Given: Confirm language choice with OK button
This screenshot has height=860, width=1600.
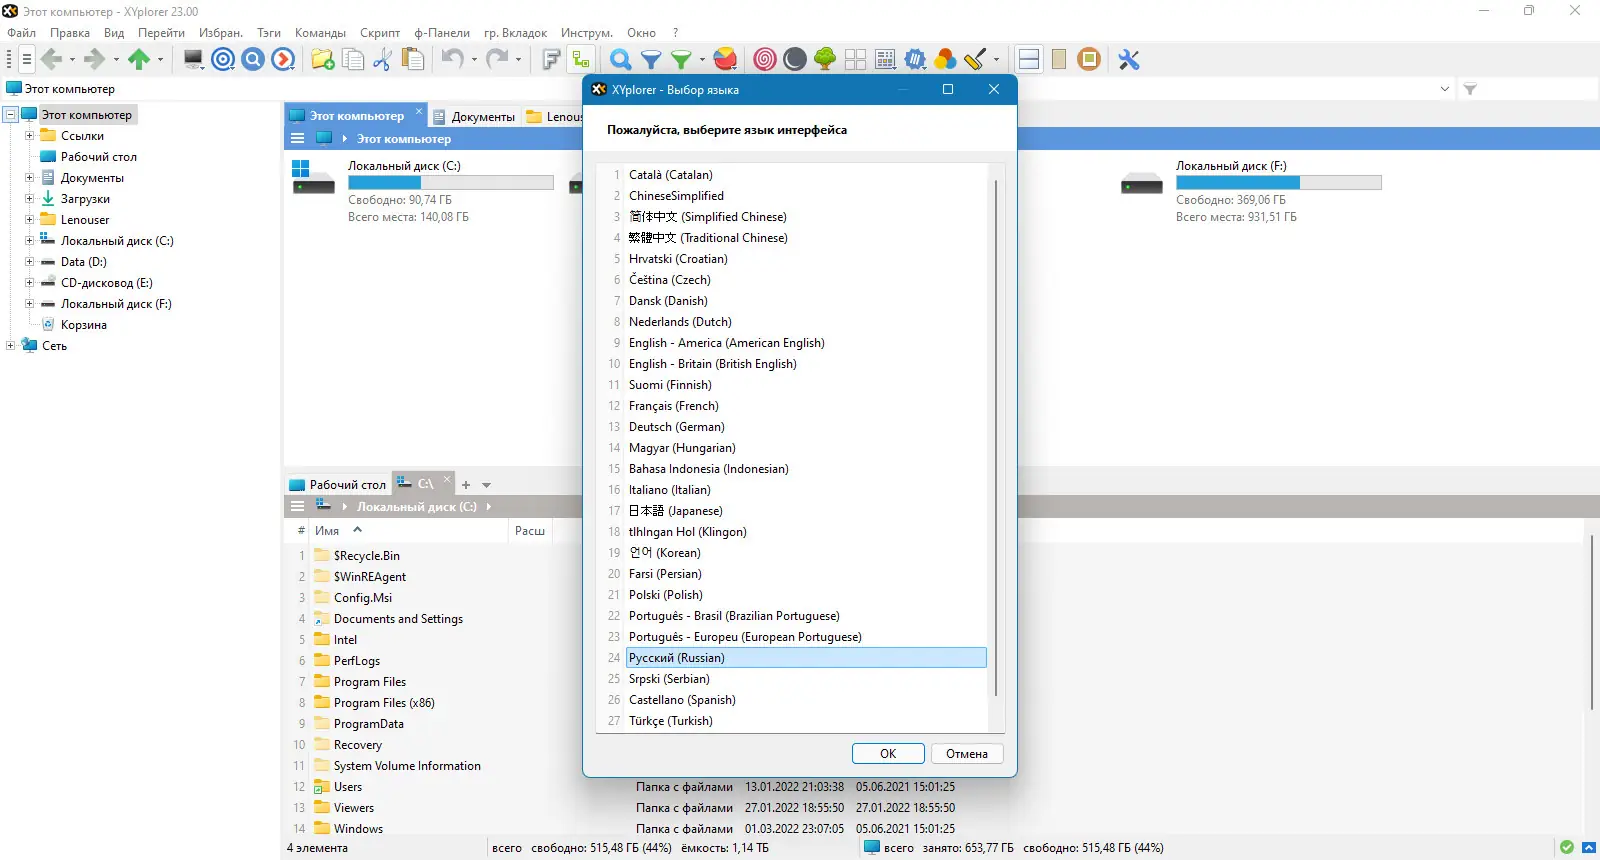Looking at the screenshot, I should click(x=888, y=754).
